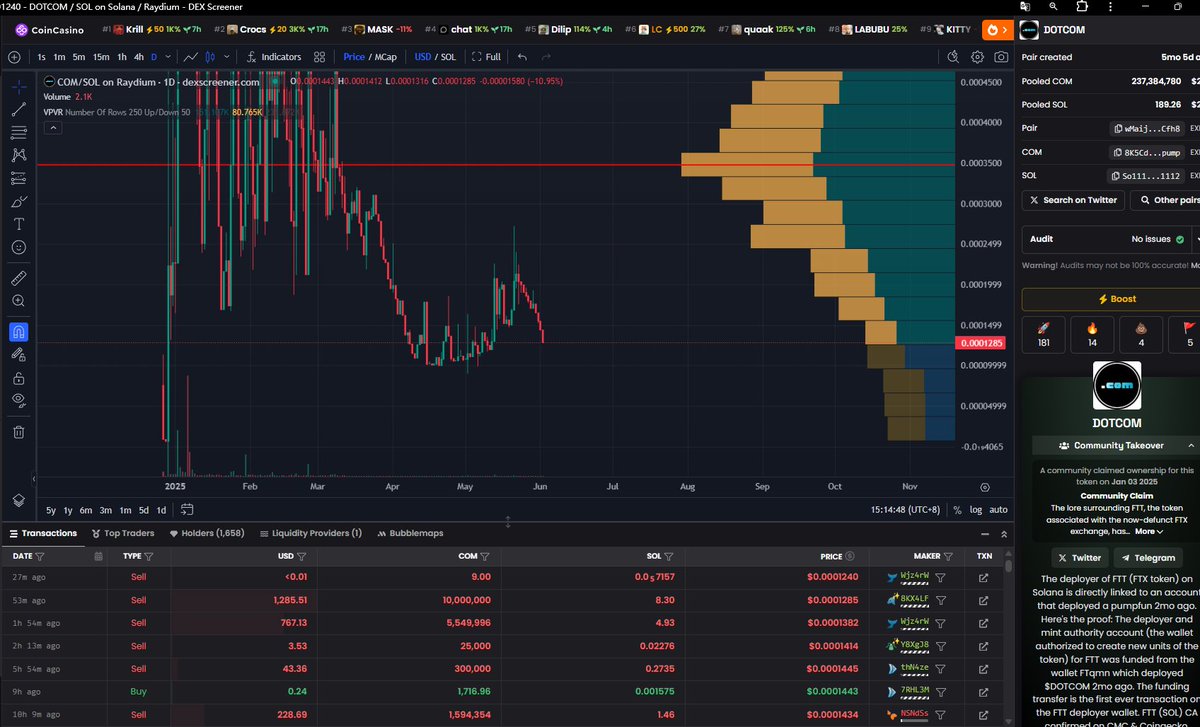Open the forecasting and measurement tools
Screen dimensions: 1200x727
pos(18,178)
